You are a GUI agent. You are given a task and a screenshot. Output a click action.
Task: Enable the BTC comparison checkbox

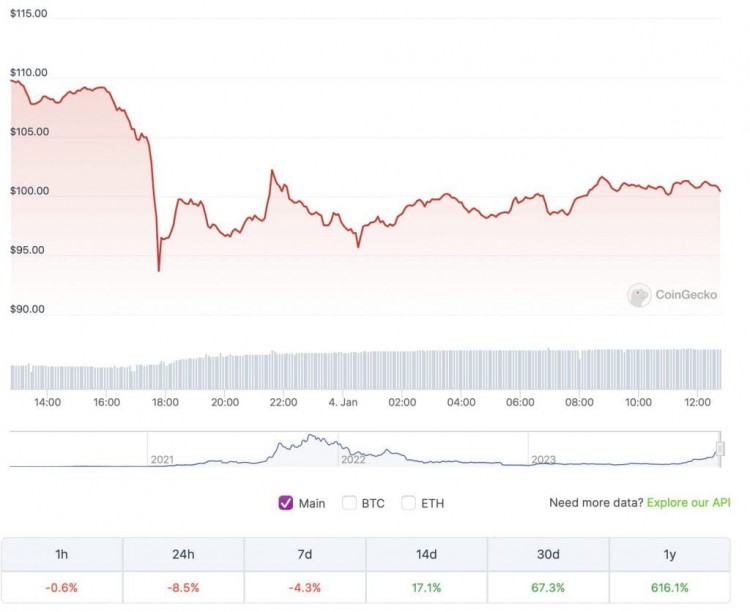click(x=349, y=503)
